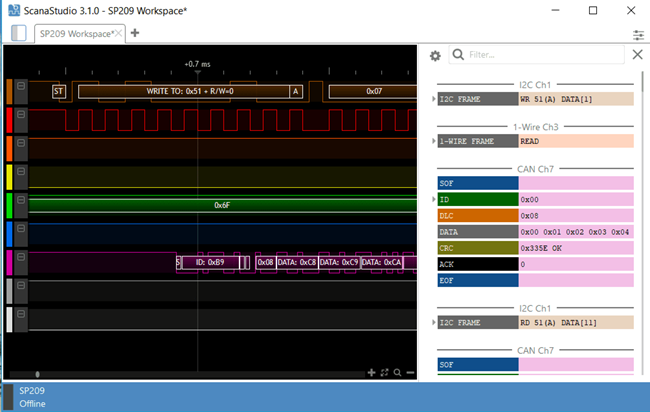Expand the CAN ID 0x00 row
Screen dimensions: 650x412
point(434,199)
